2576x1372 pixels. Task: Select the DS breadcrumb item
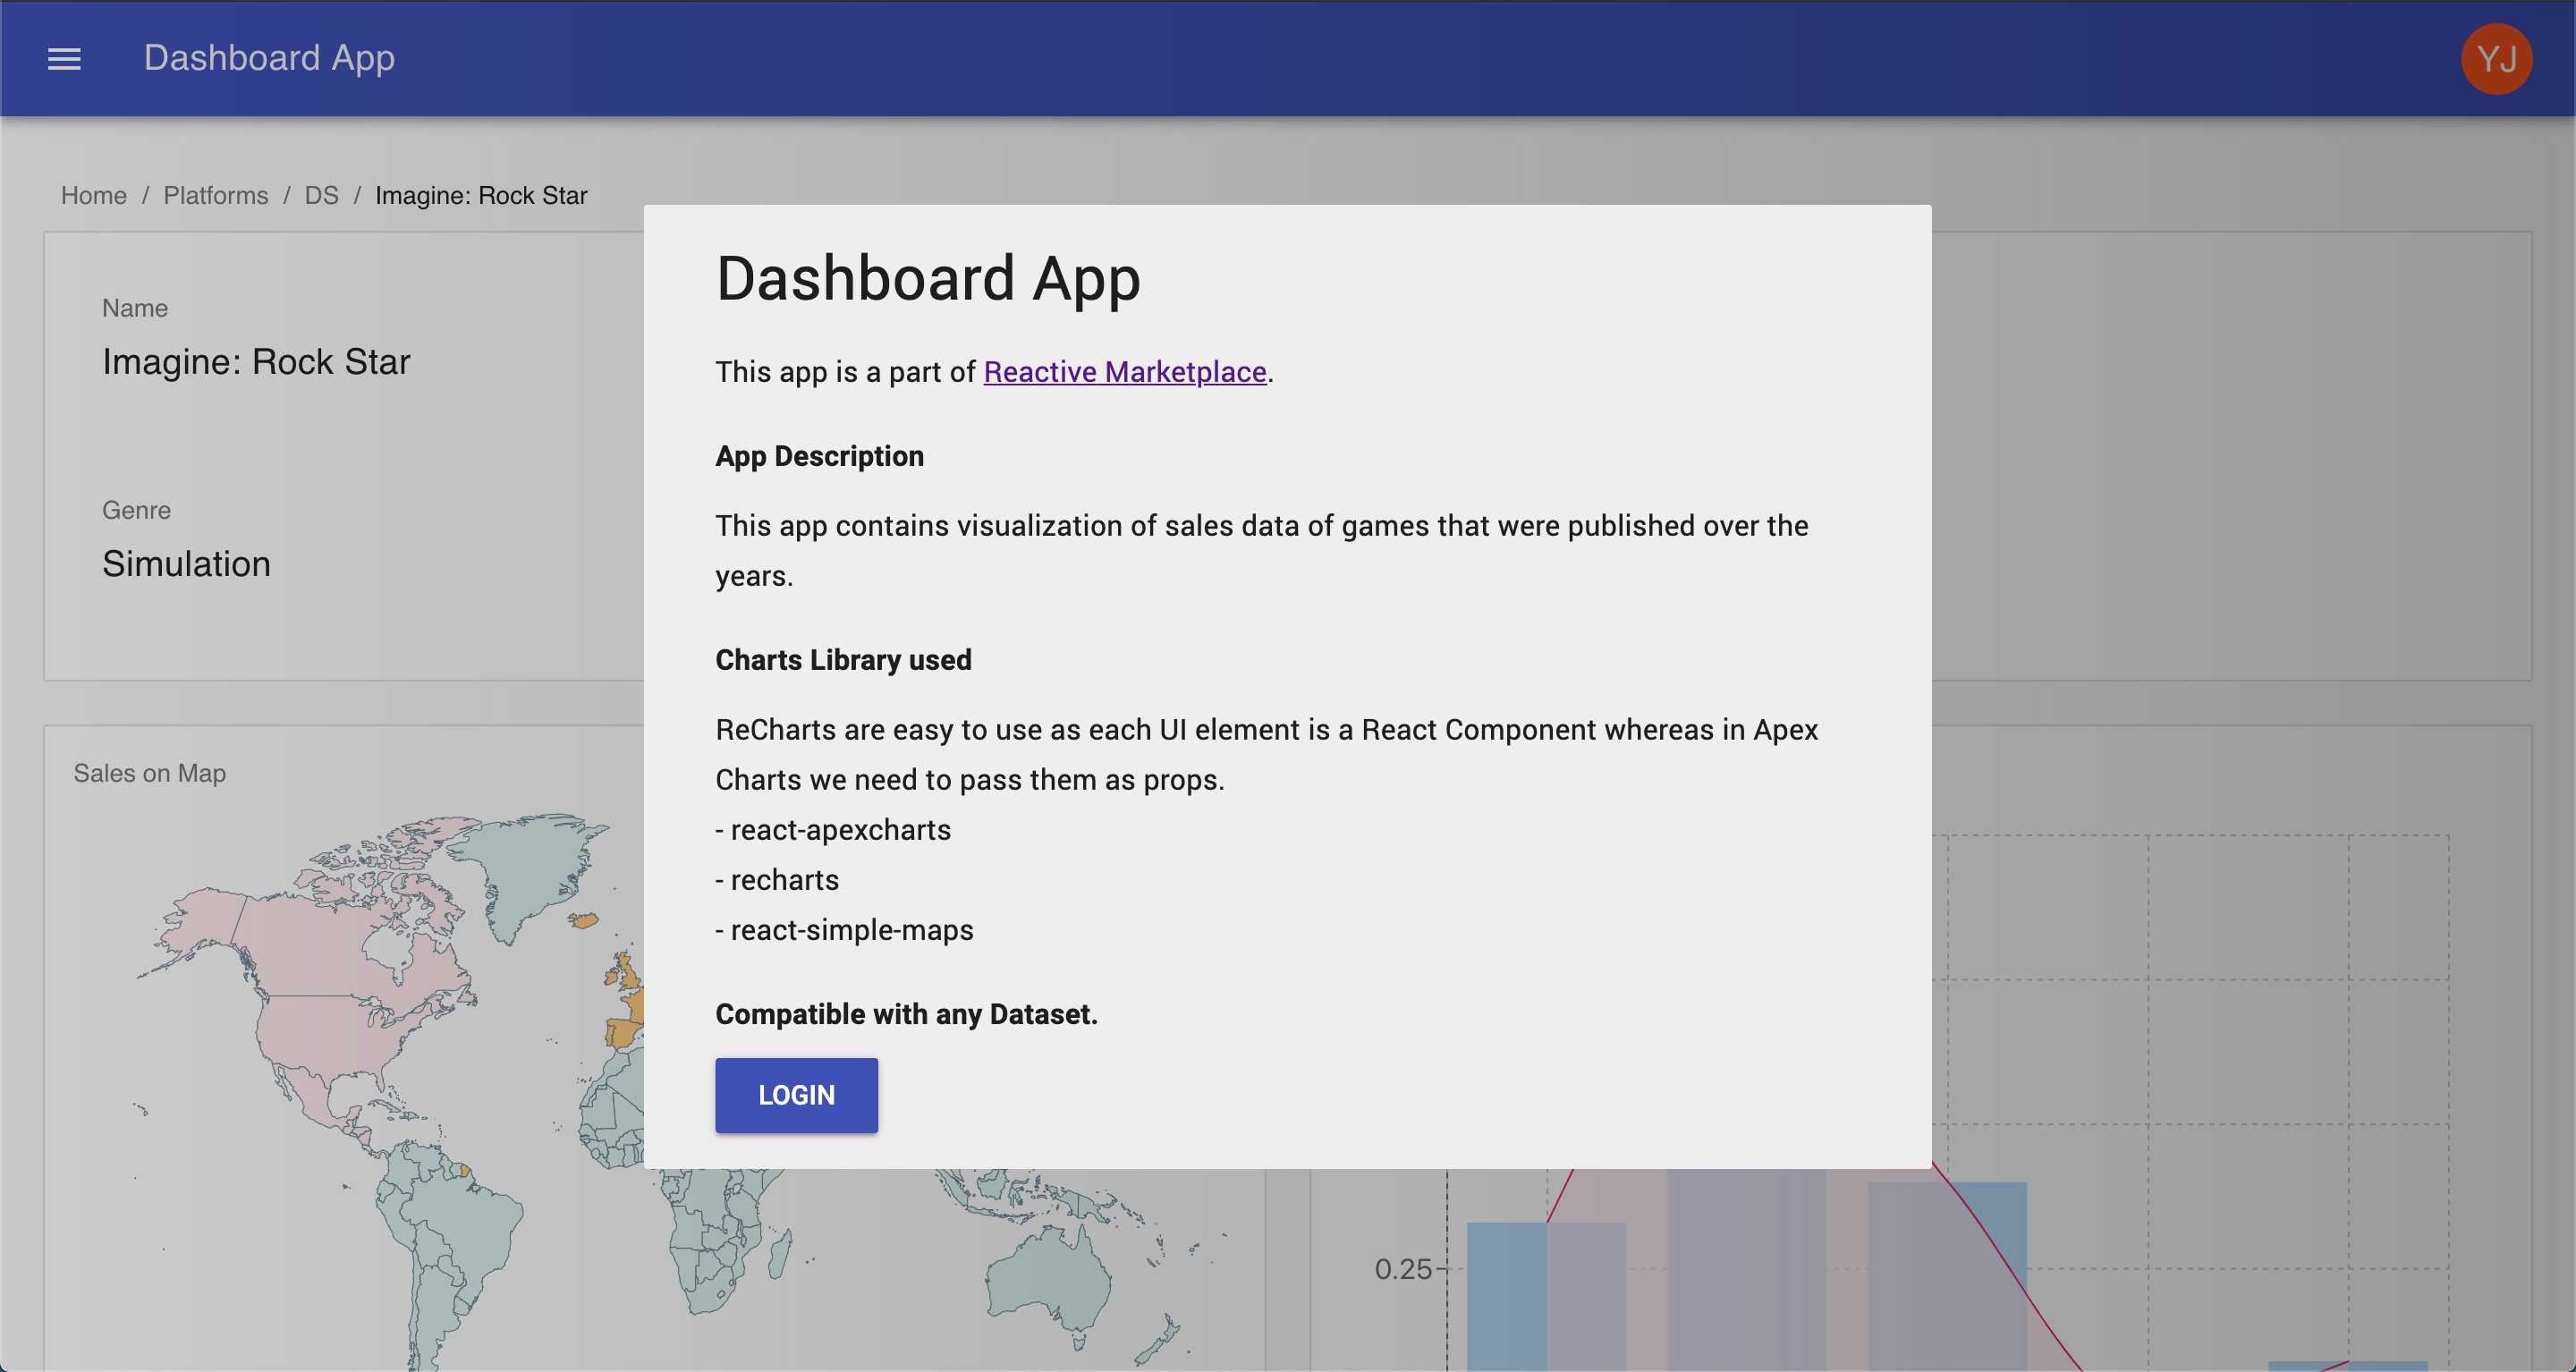click(321, 195)
